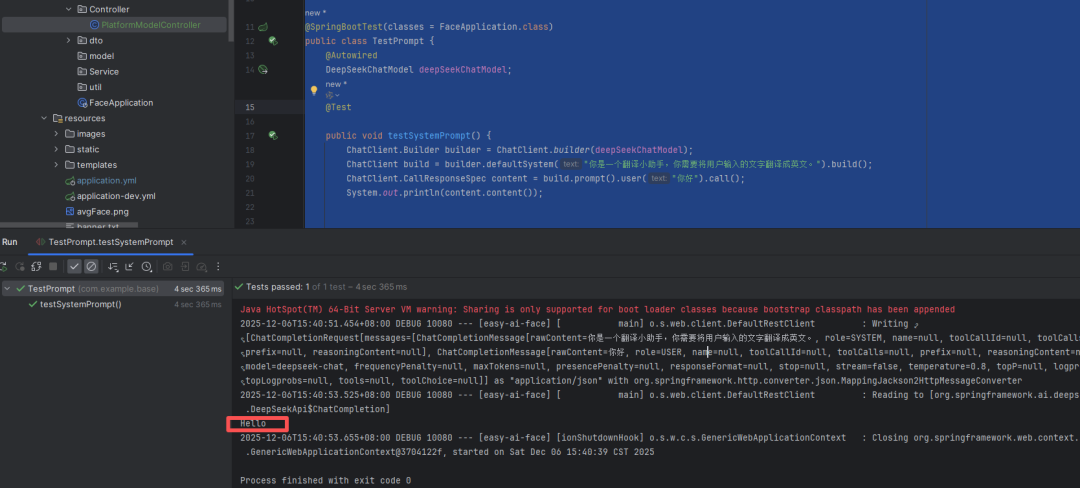Viewport: 1080px width, 488px height.
Task: Expand the templates folder
Action: (56, 165)
